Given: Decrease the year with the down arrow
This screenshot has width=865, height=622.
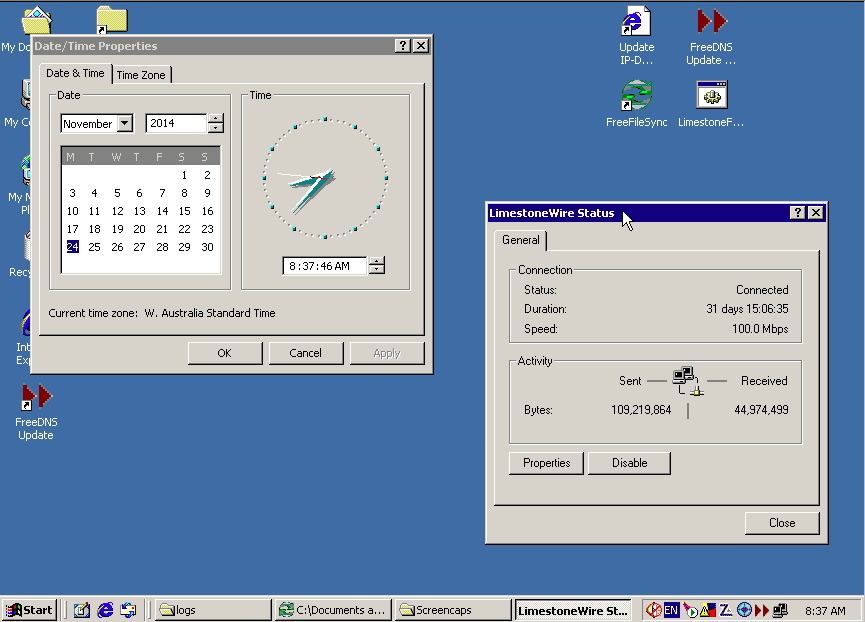Looking at the screenshot, I should pos(216,128).
